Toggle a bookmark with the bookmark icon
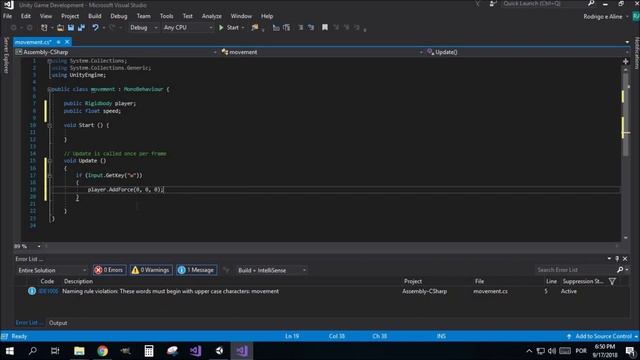The image size is (640, 360). point(325,28)
